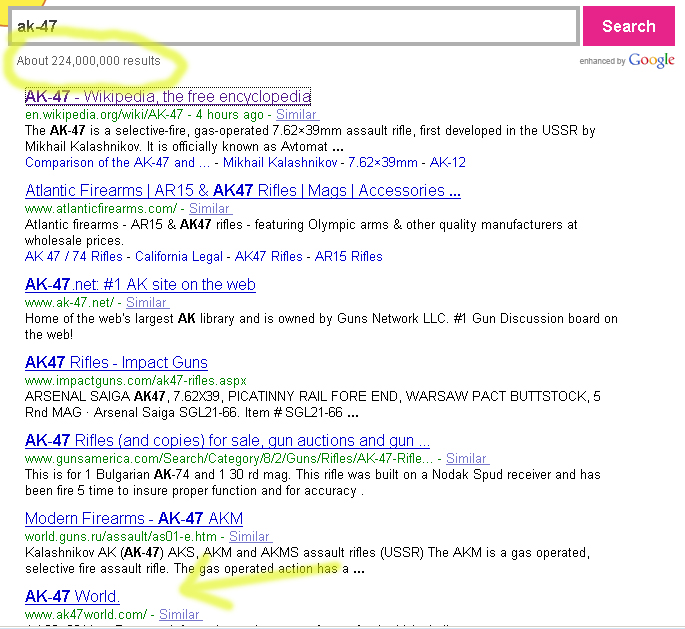Open 'Comparison of the AK-47 and ...' sublink
The image size is (685, 629).
(118, 162)
